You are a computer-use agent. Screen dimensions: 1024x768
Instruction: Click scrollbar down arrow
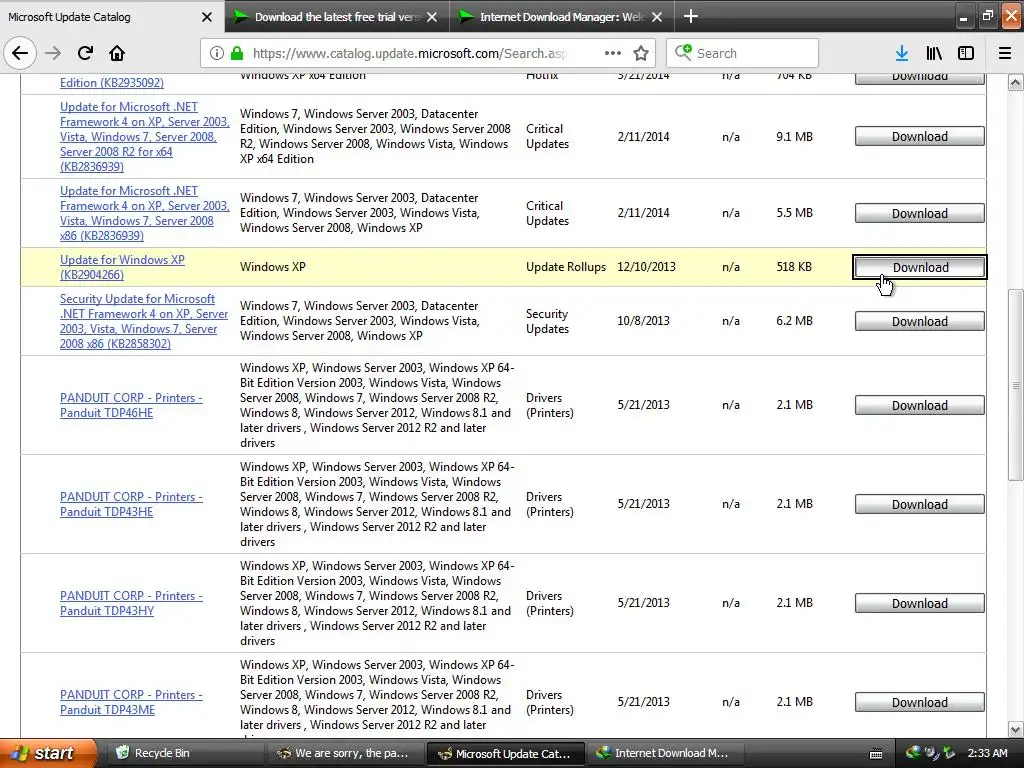click(x=1015, y=729)
